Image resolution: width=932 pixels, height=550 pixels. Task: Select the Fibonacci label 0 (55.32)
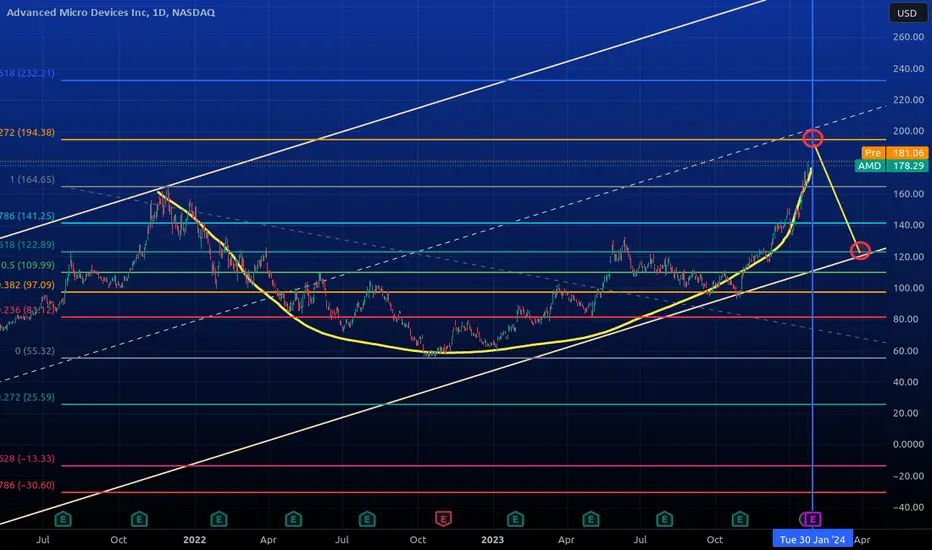tap(34, 351)
